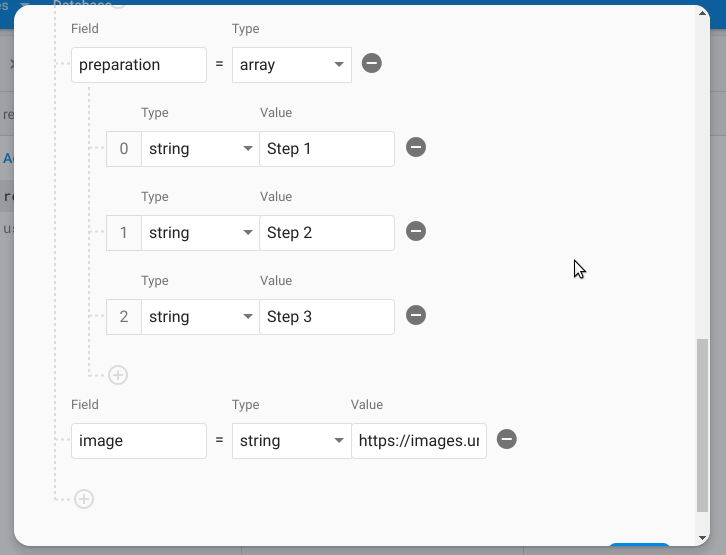Remove the preparation array field
This screenshot has height=555, width=726.
[371, 65]
